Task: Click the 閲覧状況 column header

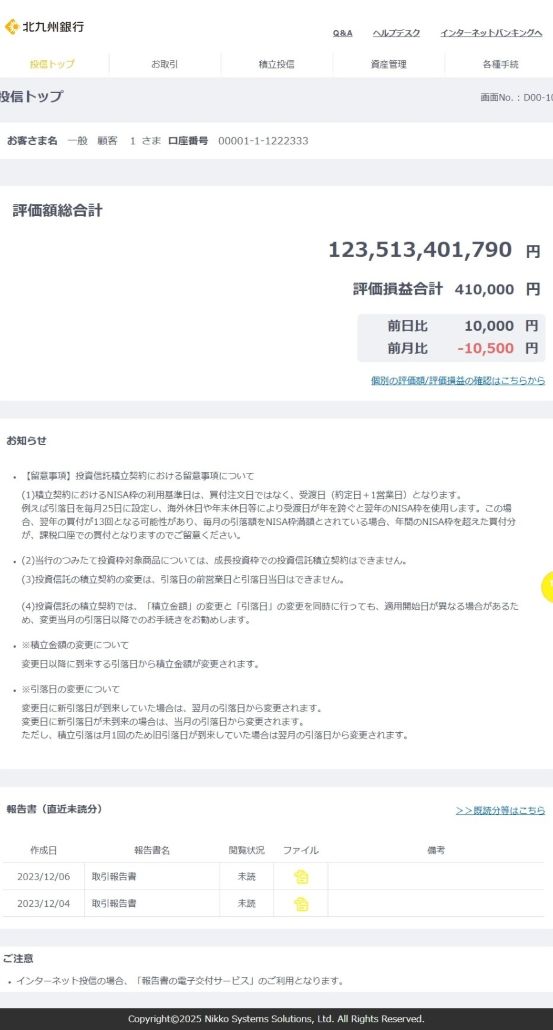Action: click(x=246, y=850)
